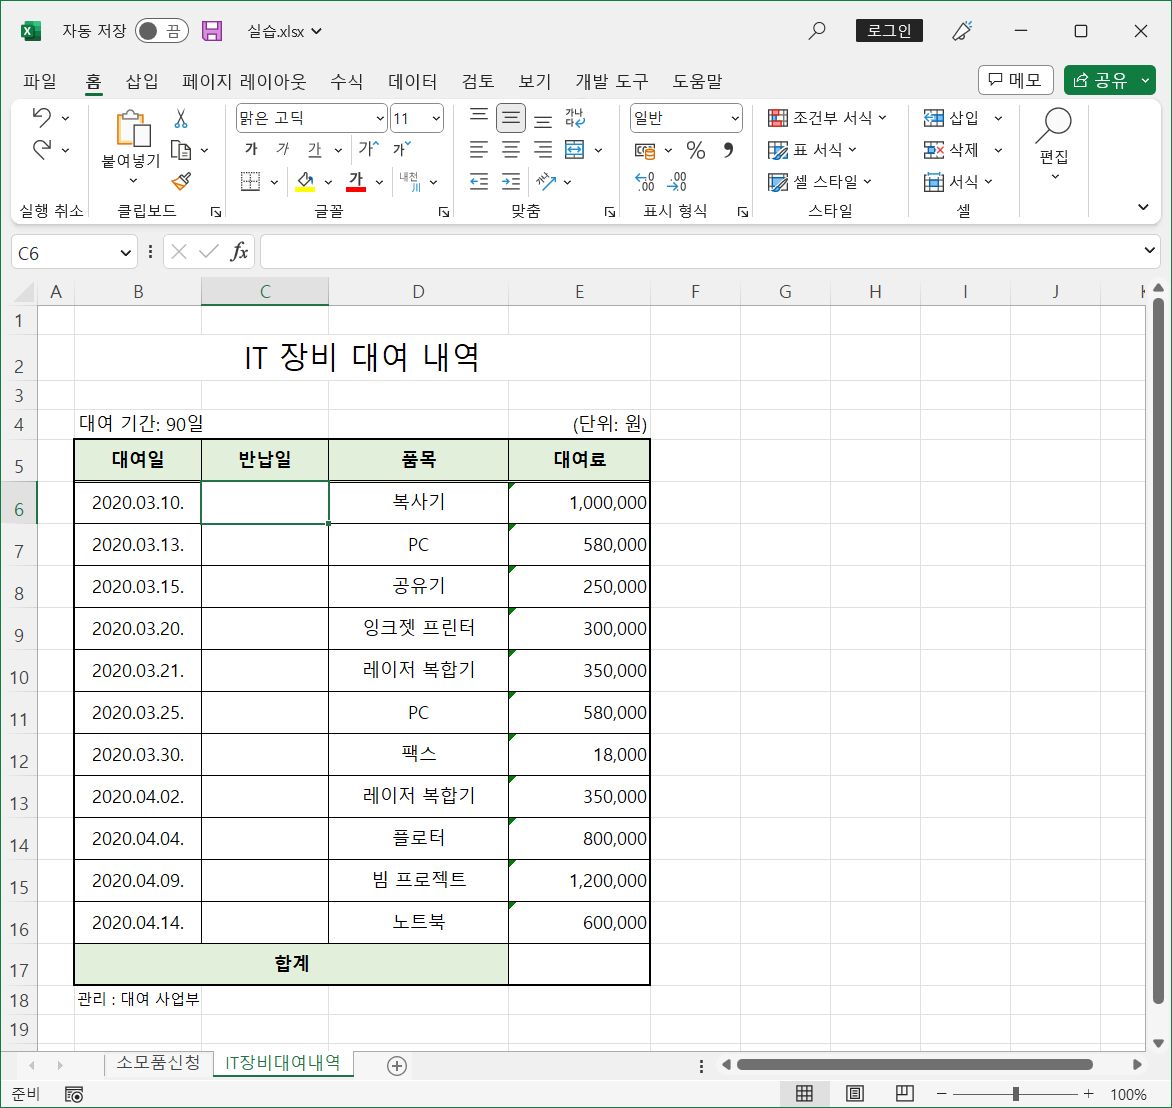This screenshot has height=1108, width=1172.
Task: Expand the formula bar chevron
Action: [1150, 250]
